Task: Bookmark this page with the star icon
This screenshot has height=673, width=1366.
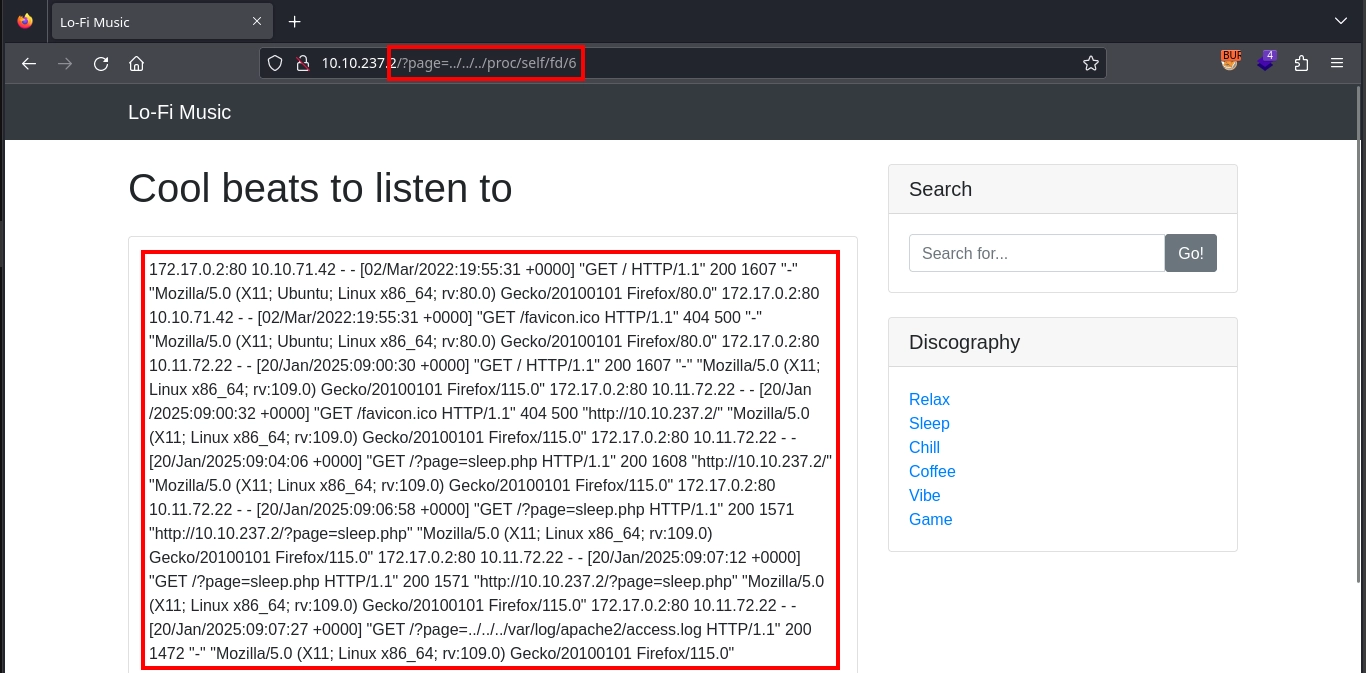Action: coord(1090,64)
